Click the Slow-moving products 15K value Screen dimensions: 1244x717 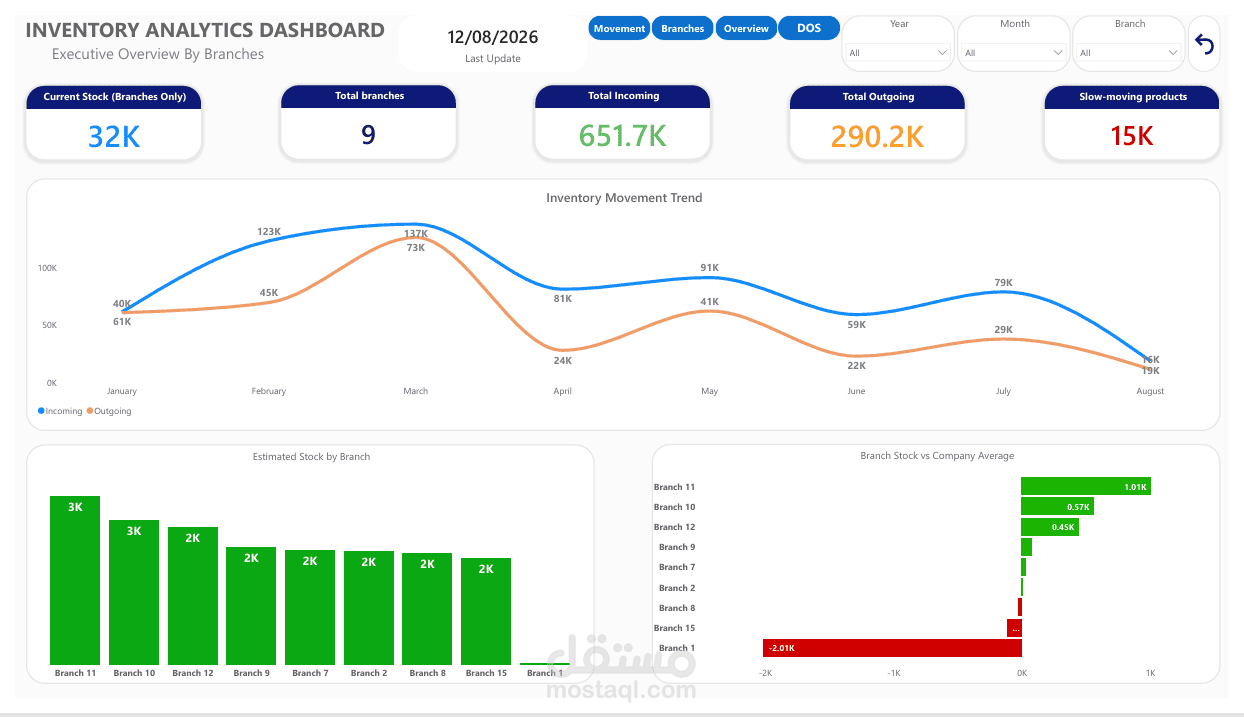(1131, 136)
